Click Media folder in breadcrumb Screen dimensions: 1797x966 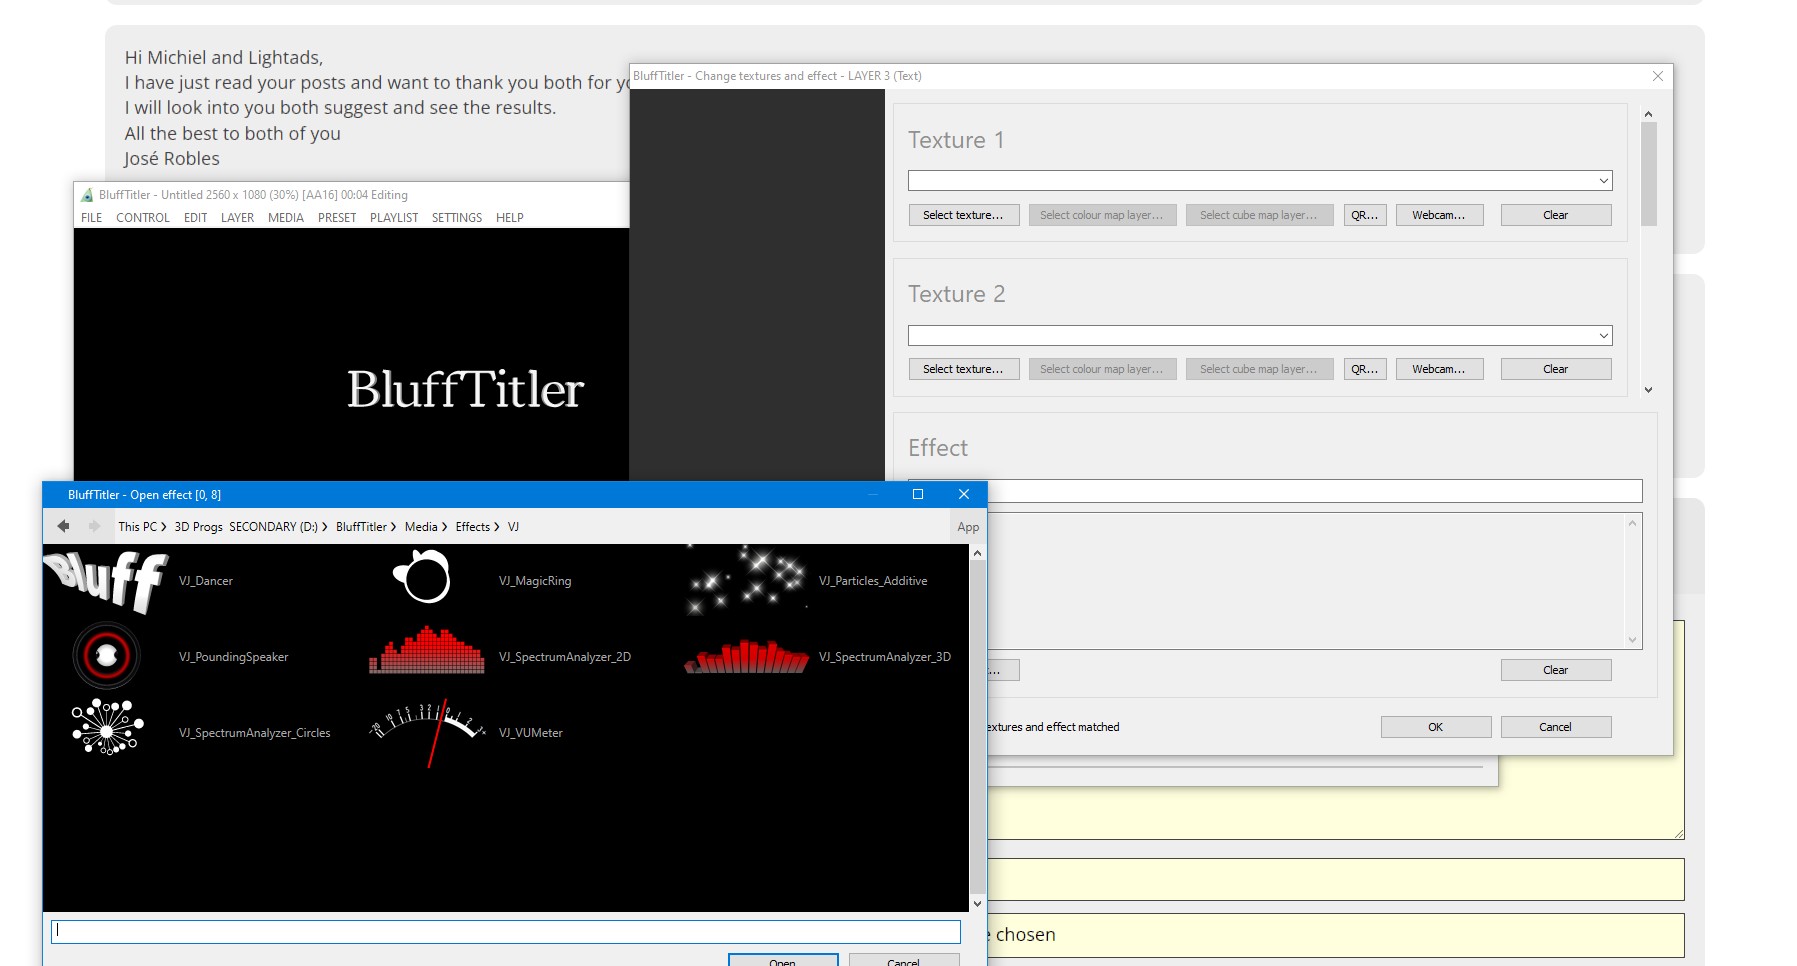click(421, 527)
